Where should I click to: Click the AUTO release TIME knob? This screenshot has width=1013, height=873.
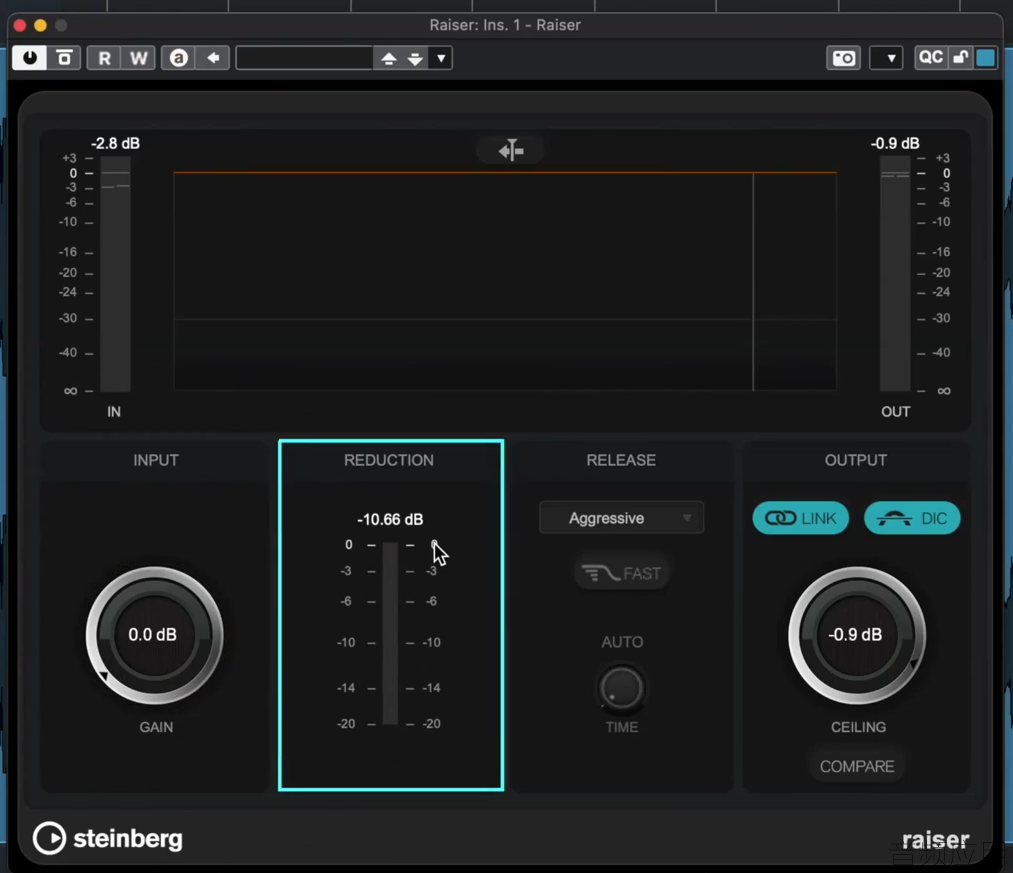pos(621,688)
